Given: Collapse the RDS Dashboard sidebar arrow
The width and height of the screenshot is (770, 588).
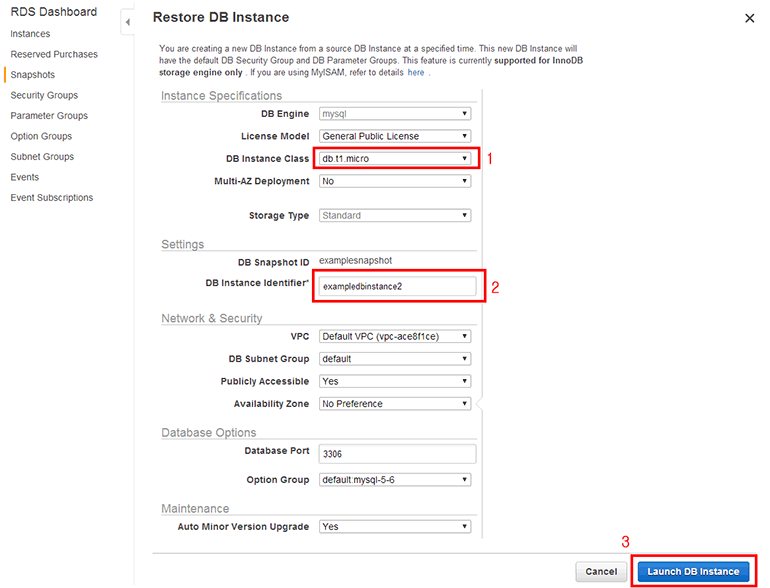Looking at the screenshot, I should click(127, 21).
